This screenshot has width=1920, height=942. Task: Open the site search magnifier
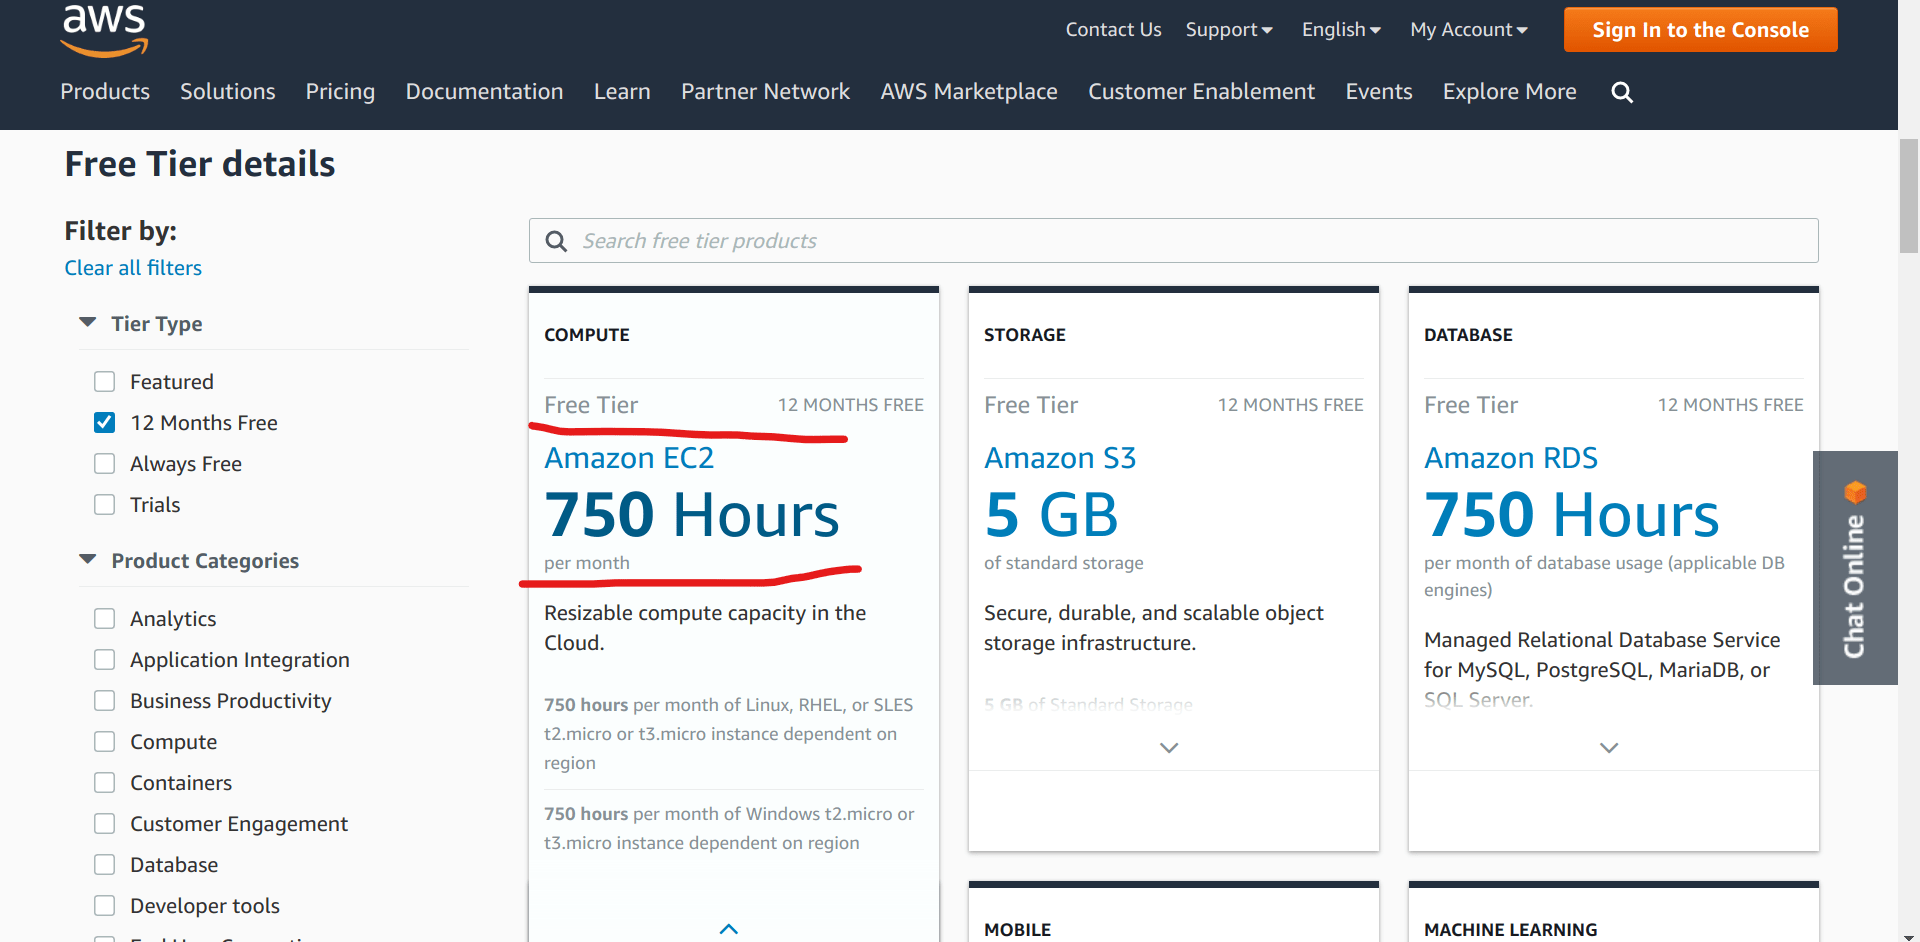pyautogui.click(x=1621, y=92)
